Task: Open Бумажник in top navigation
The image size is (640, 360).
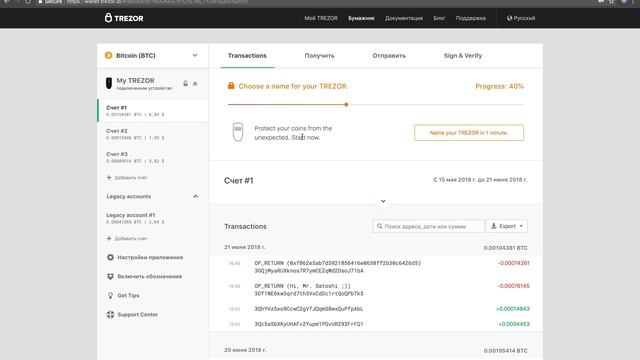Action: (x=361, y=18)
